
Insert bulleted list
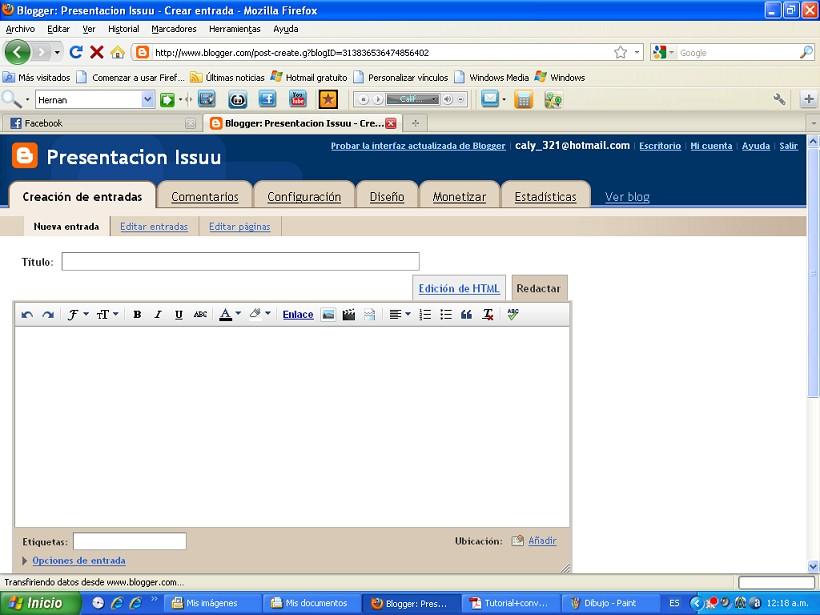446,314
